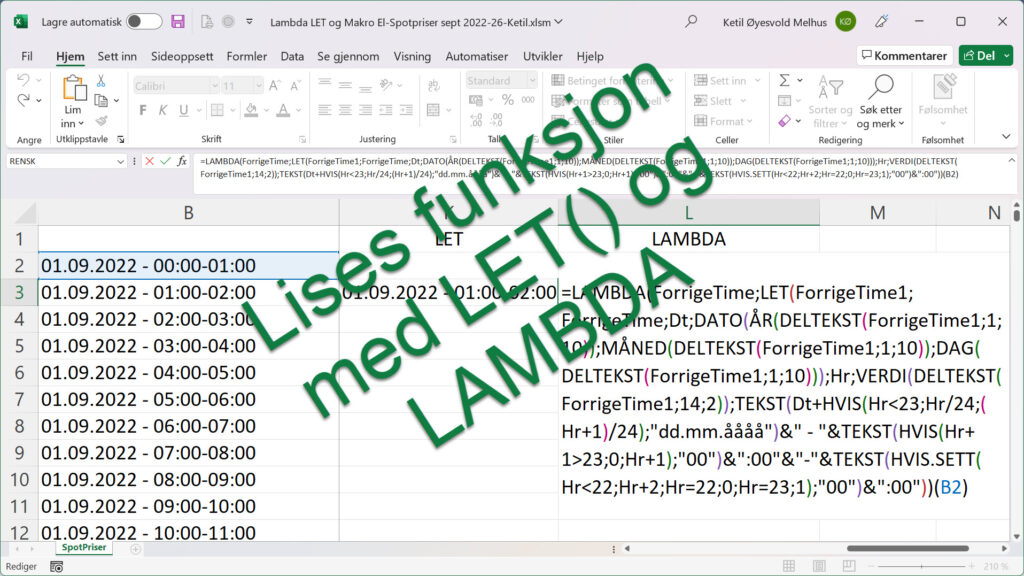Click Søk etter og merk magnifier

[x=881, y=87]
